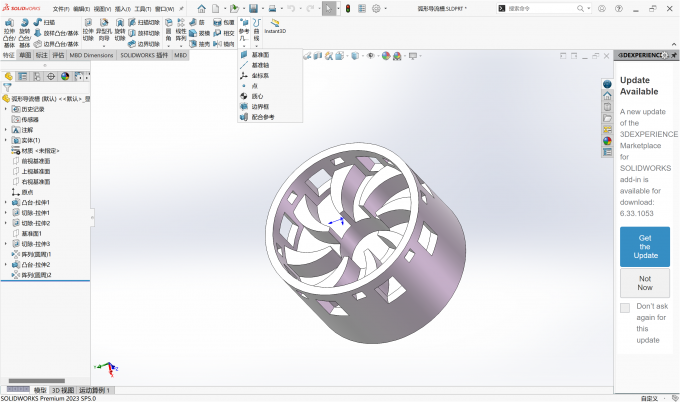The image size is (680, 402).
Task: Click the Appearances color ball in right task pane
Action: point(607,141)
